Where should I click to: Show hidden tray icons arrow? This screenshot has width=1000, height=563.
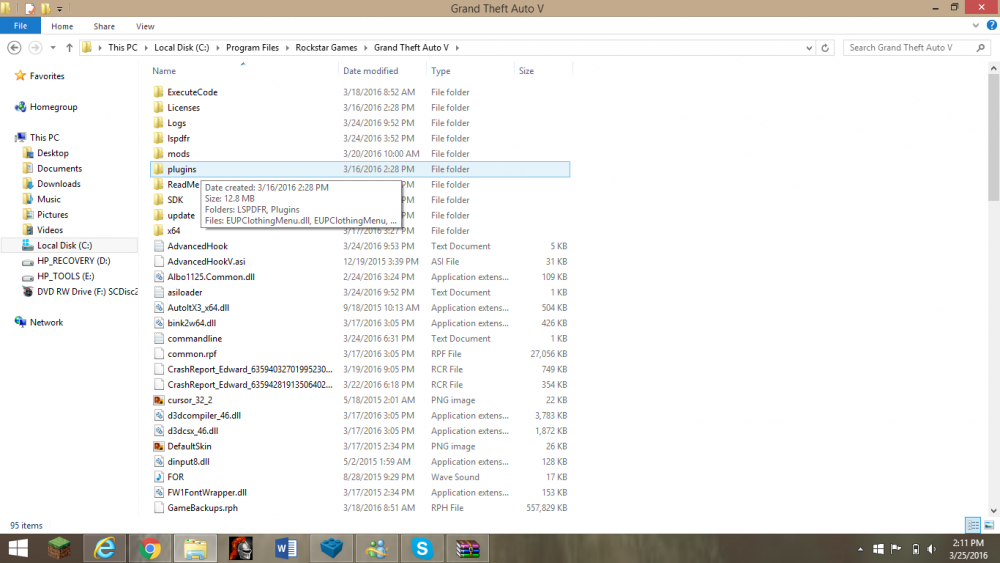point(860,549)
